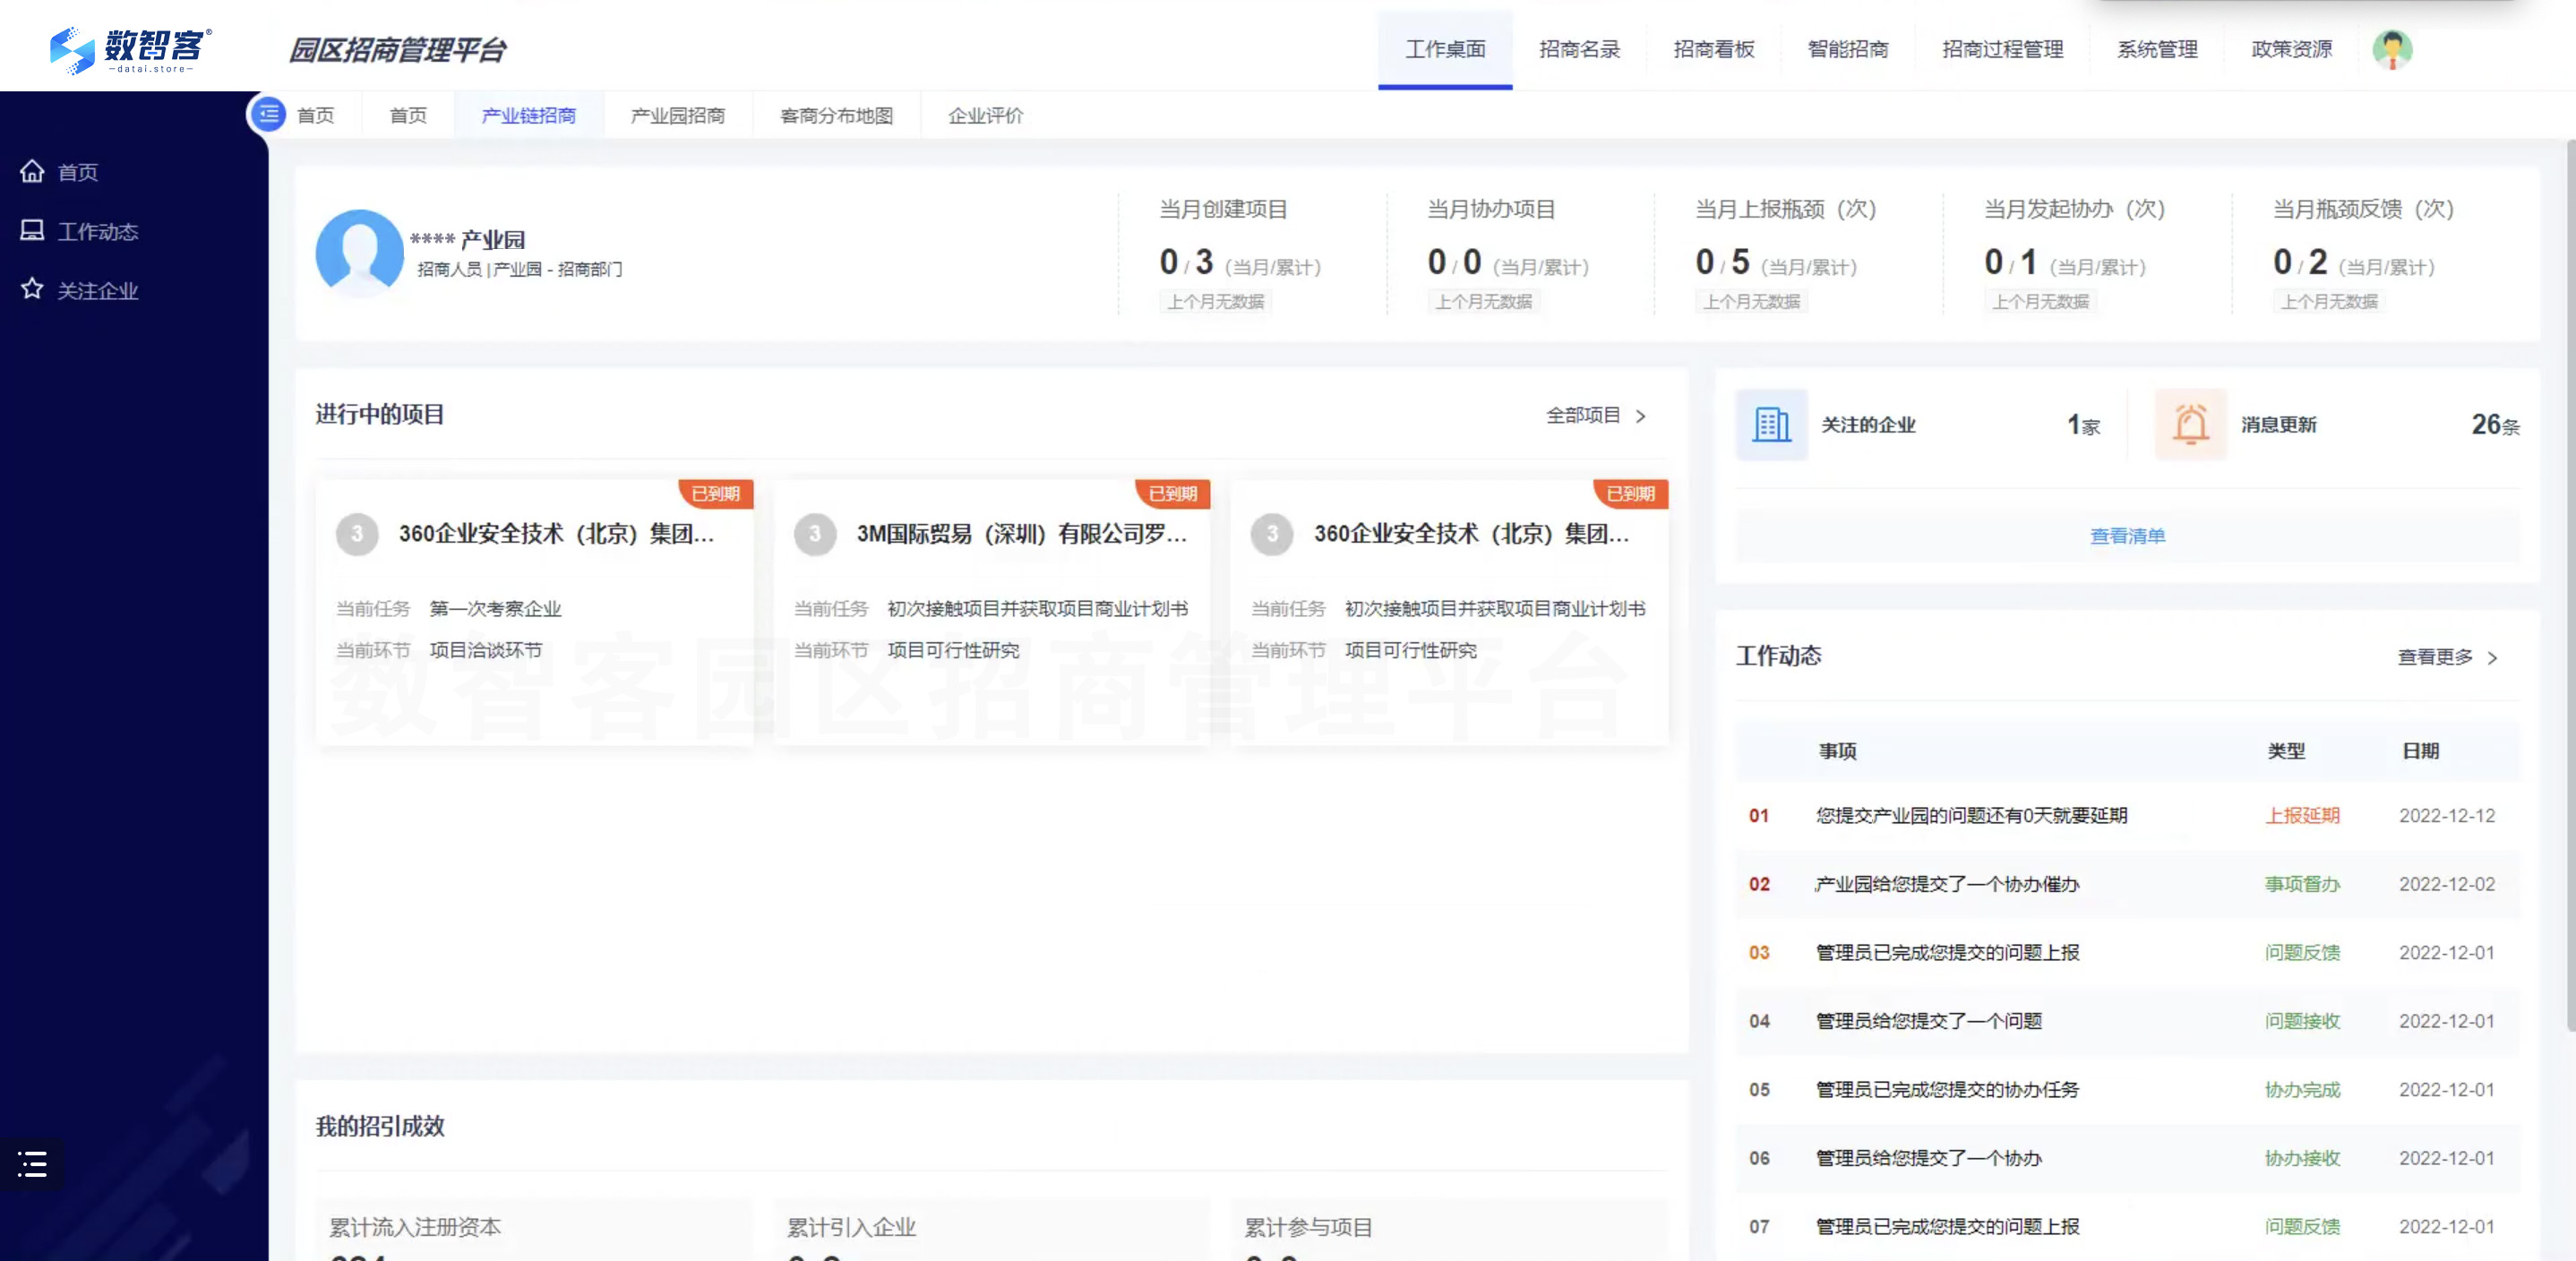This screenshot has width=2576, height=1261.
Task: Click the 协办完成 type label
Action: [x=2302, y=1089]
